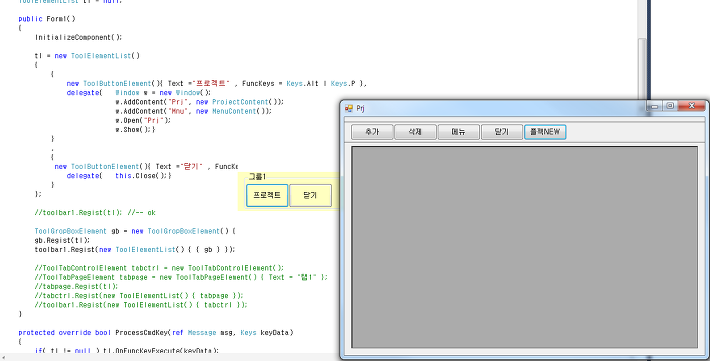Click 닫기 in the Prj window toolbar
The width and height of the screenshot is (710, 361).
[501, 132]
